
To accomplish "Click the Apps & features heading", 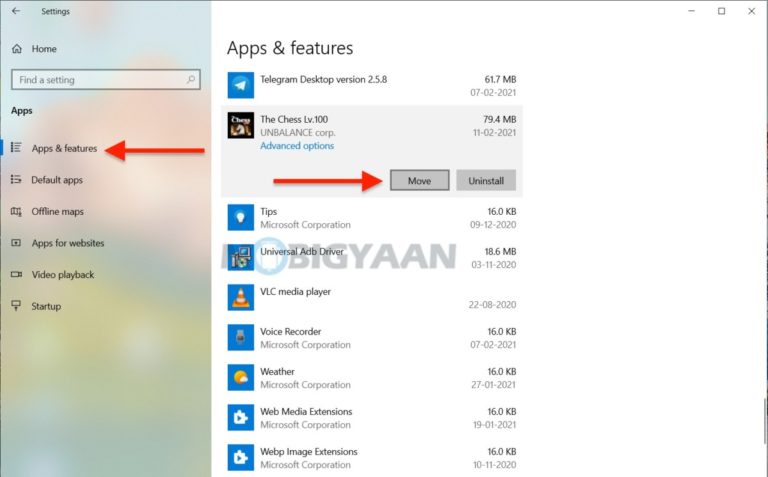I will [x=290, y=48].
